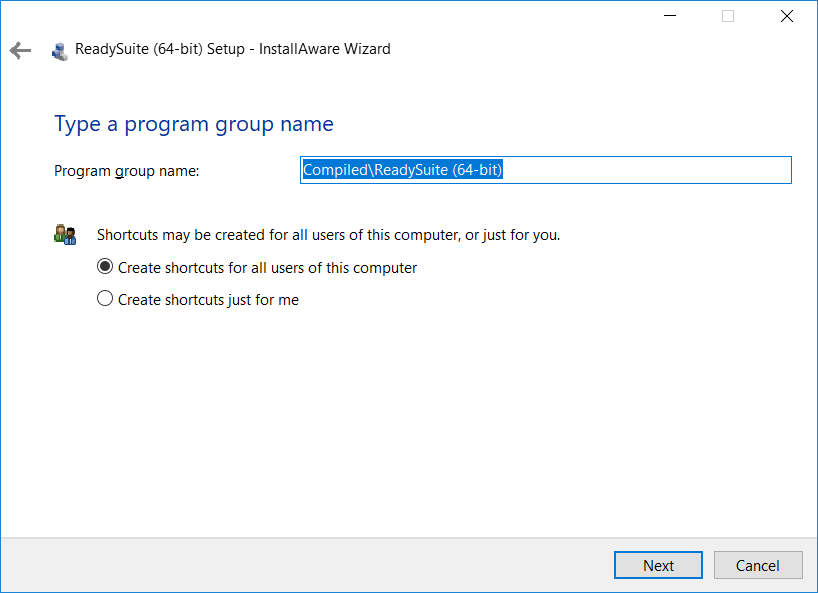Choose the just for me radio button
This screenshot has width=818, height=593.
coord(105,298)
